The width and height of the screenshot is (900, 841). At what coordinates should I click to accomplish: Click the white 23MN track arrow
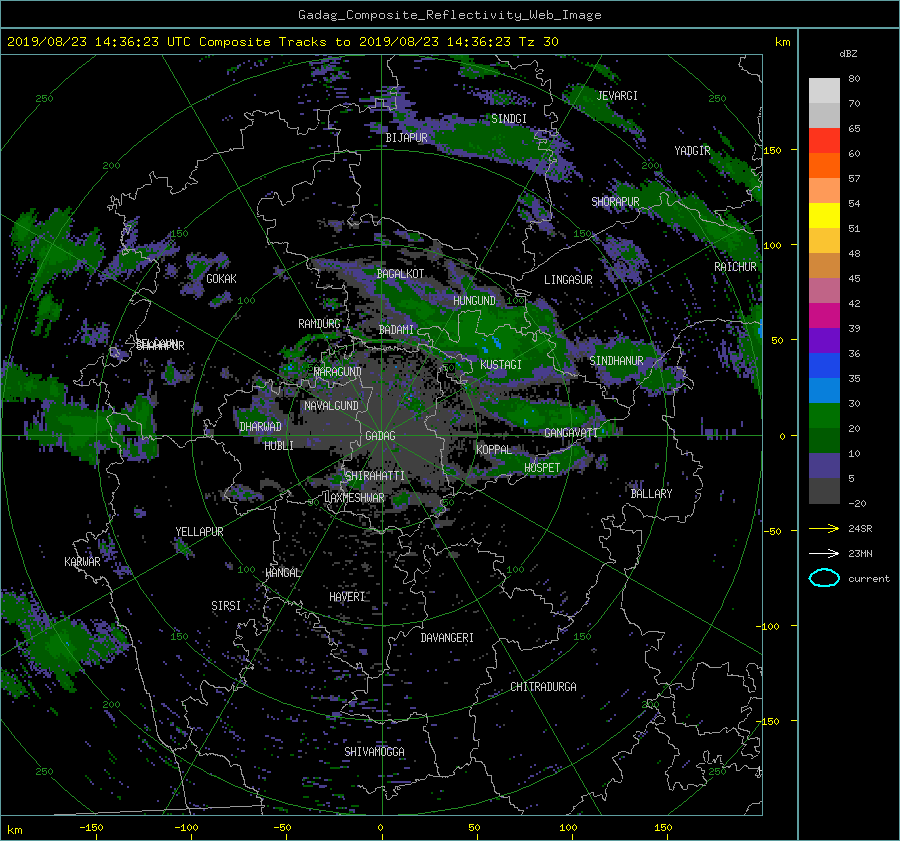point(824,553)
